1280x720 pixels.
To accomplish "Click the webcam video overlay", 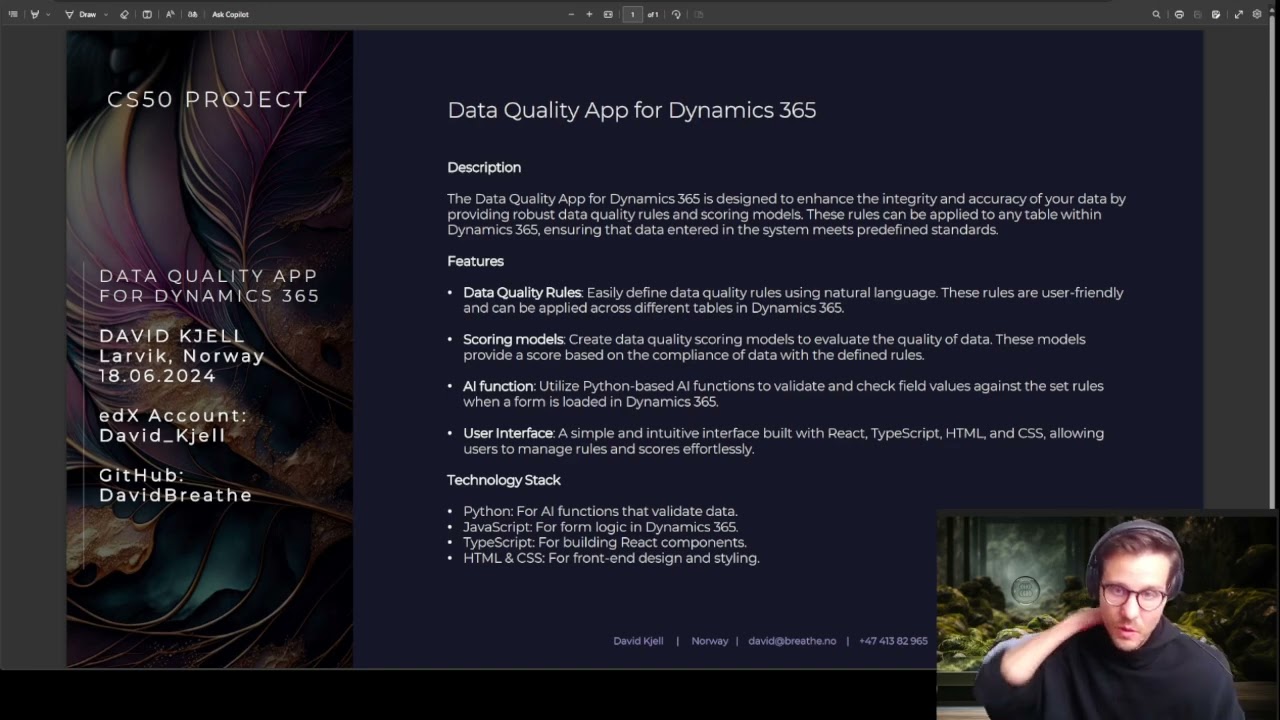I will click(1107, 615).
